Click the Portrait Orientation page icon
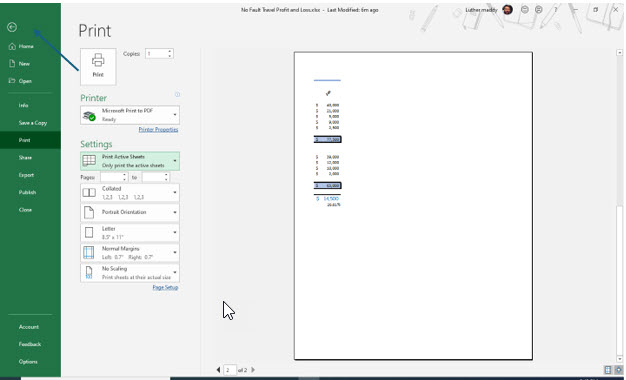 89,212
